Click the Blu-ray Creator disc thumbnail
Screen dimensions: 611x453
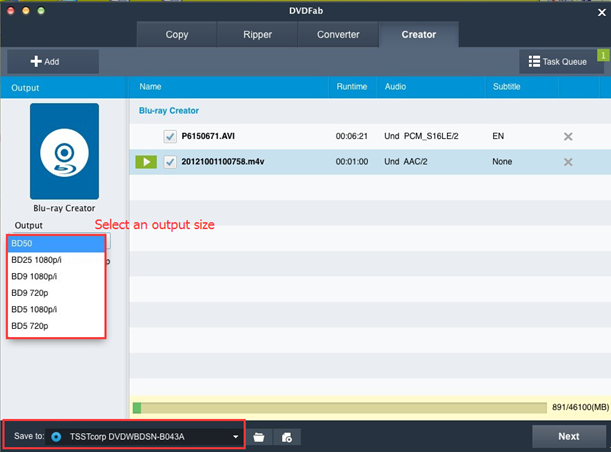click(x=64, y=151)
